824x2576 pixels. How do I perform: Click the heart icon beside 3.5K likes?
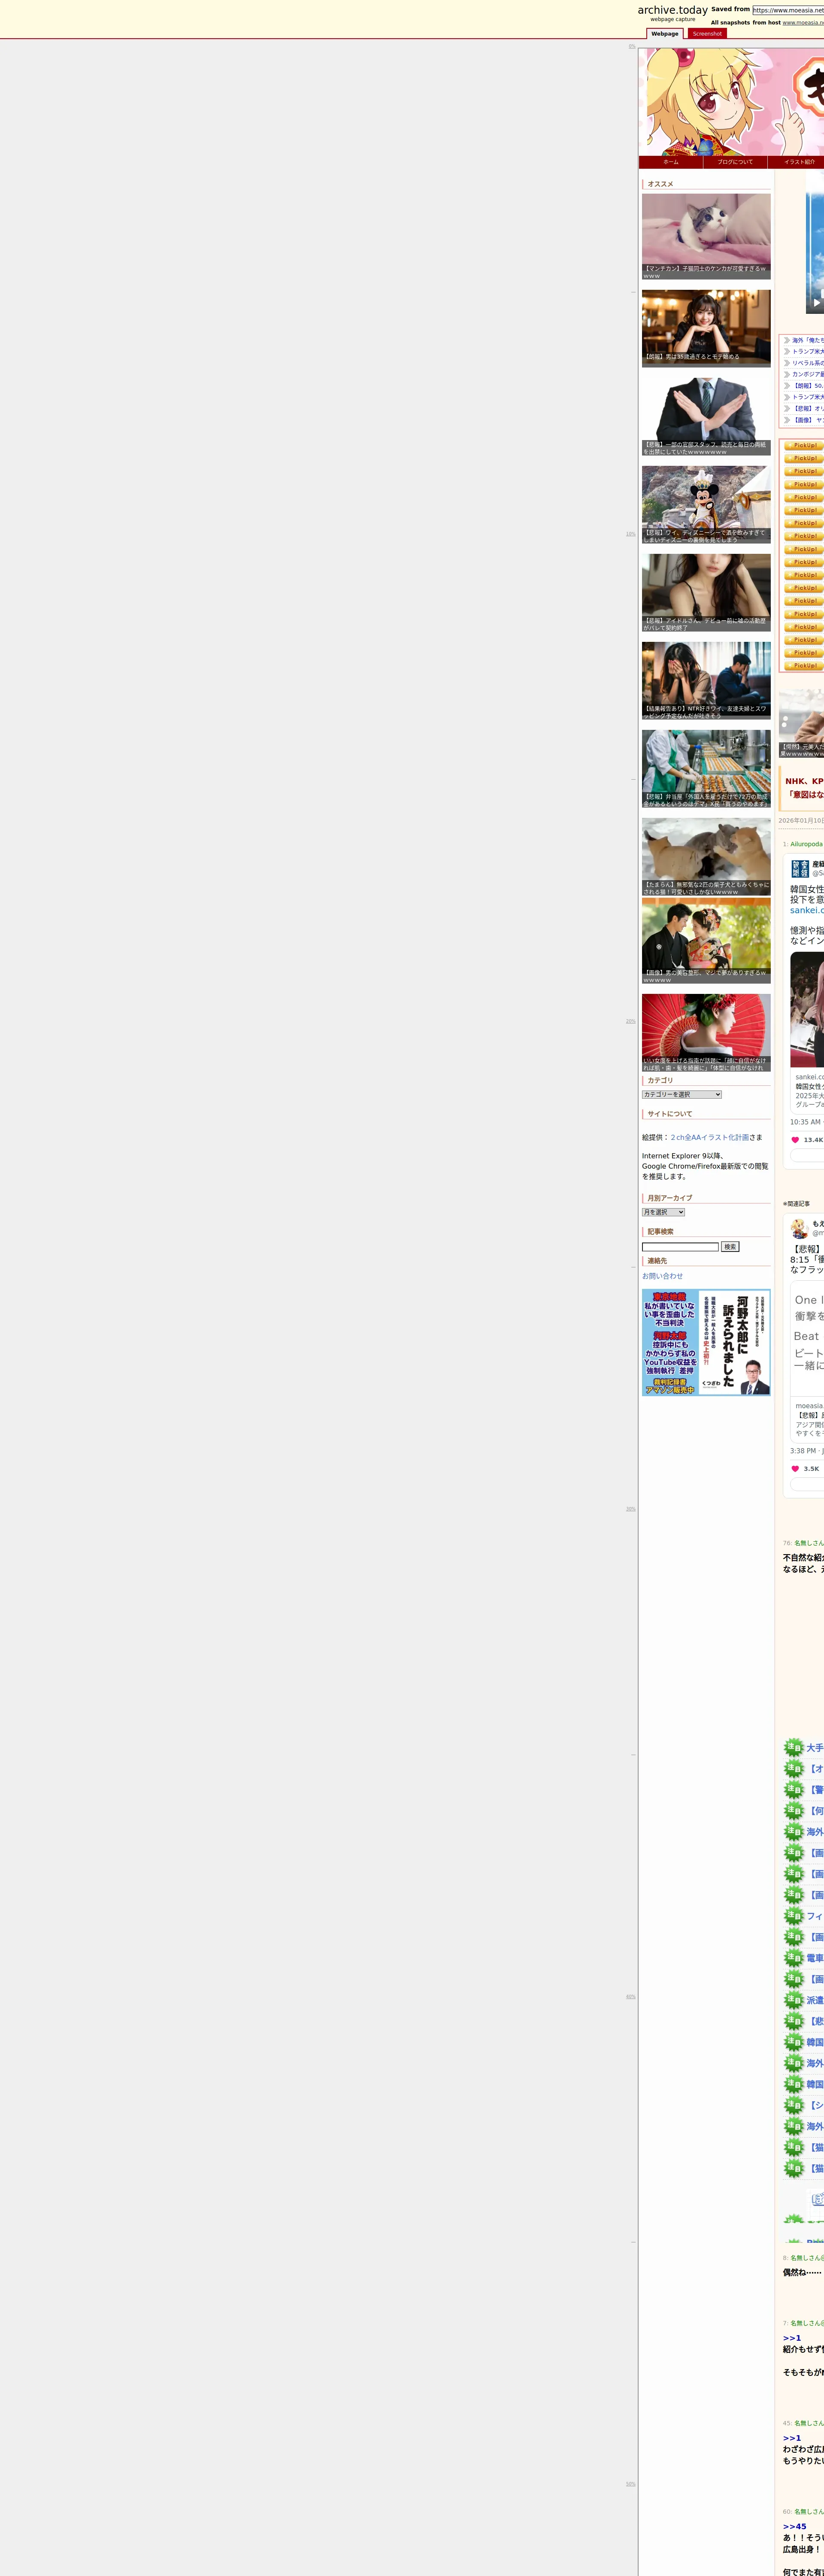(795, 1469)
